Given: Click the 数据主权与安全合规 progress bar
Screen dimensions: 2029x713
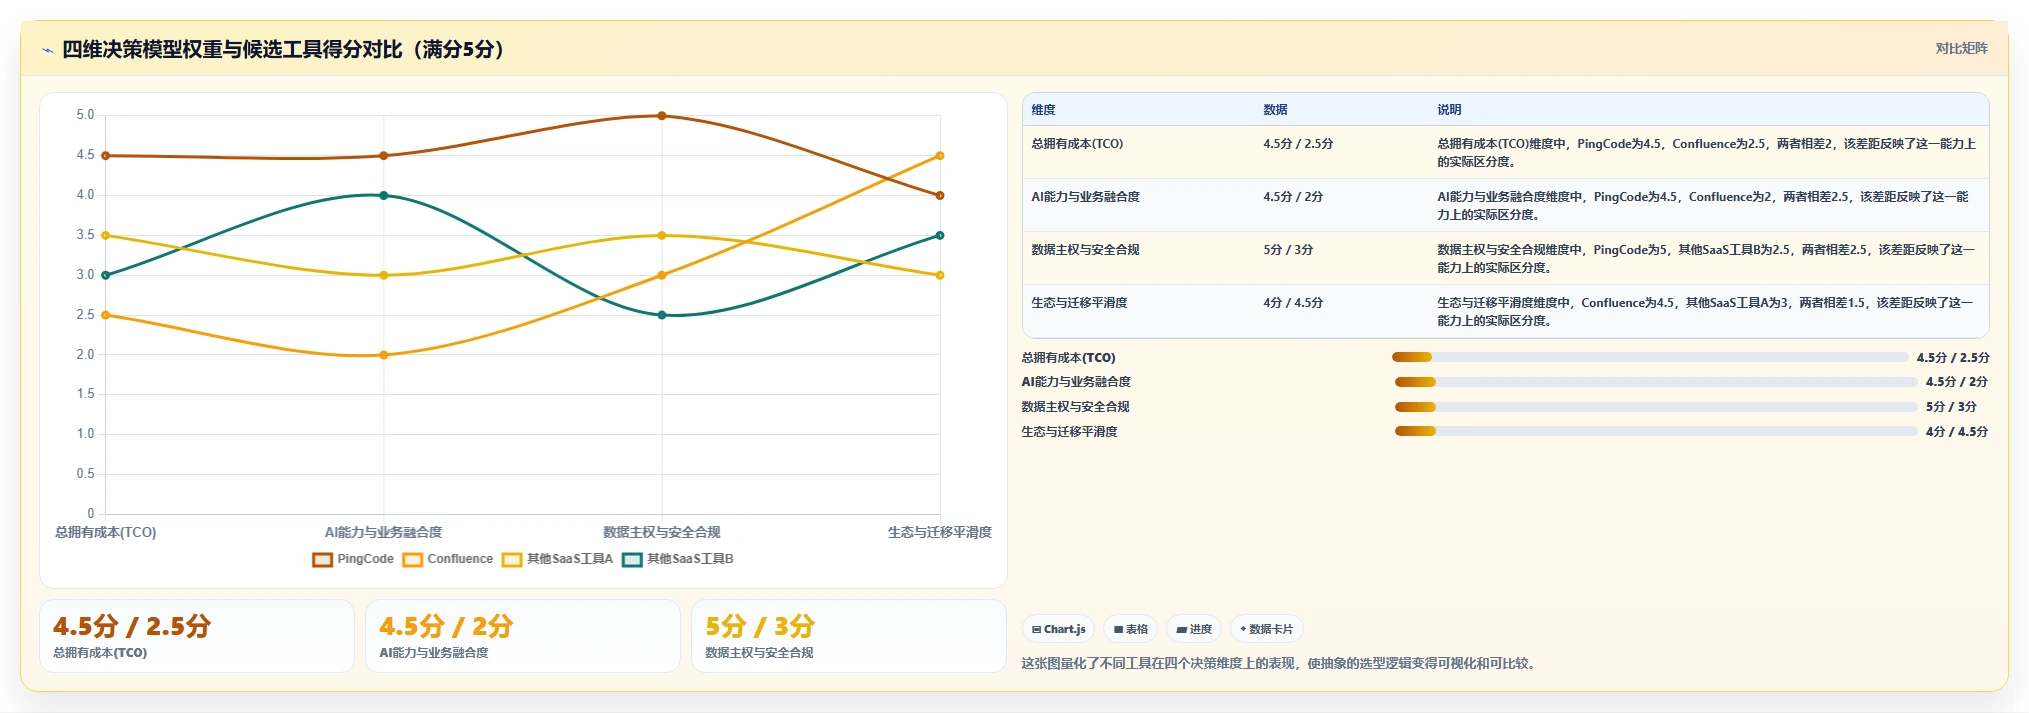Looking at the screenshot, I should [1656, 407].
